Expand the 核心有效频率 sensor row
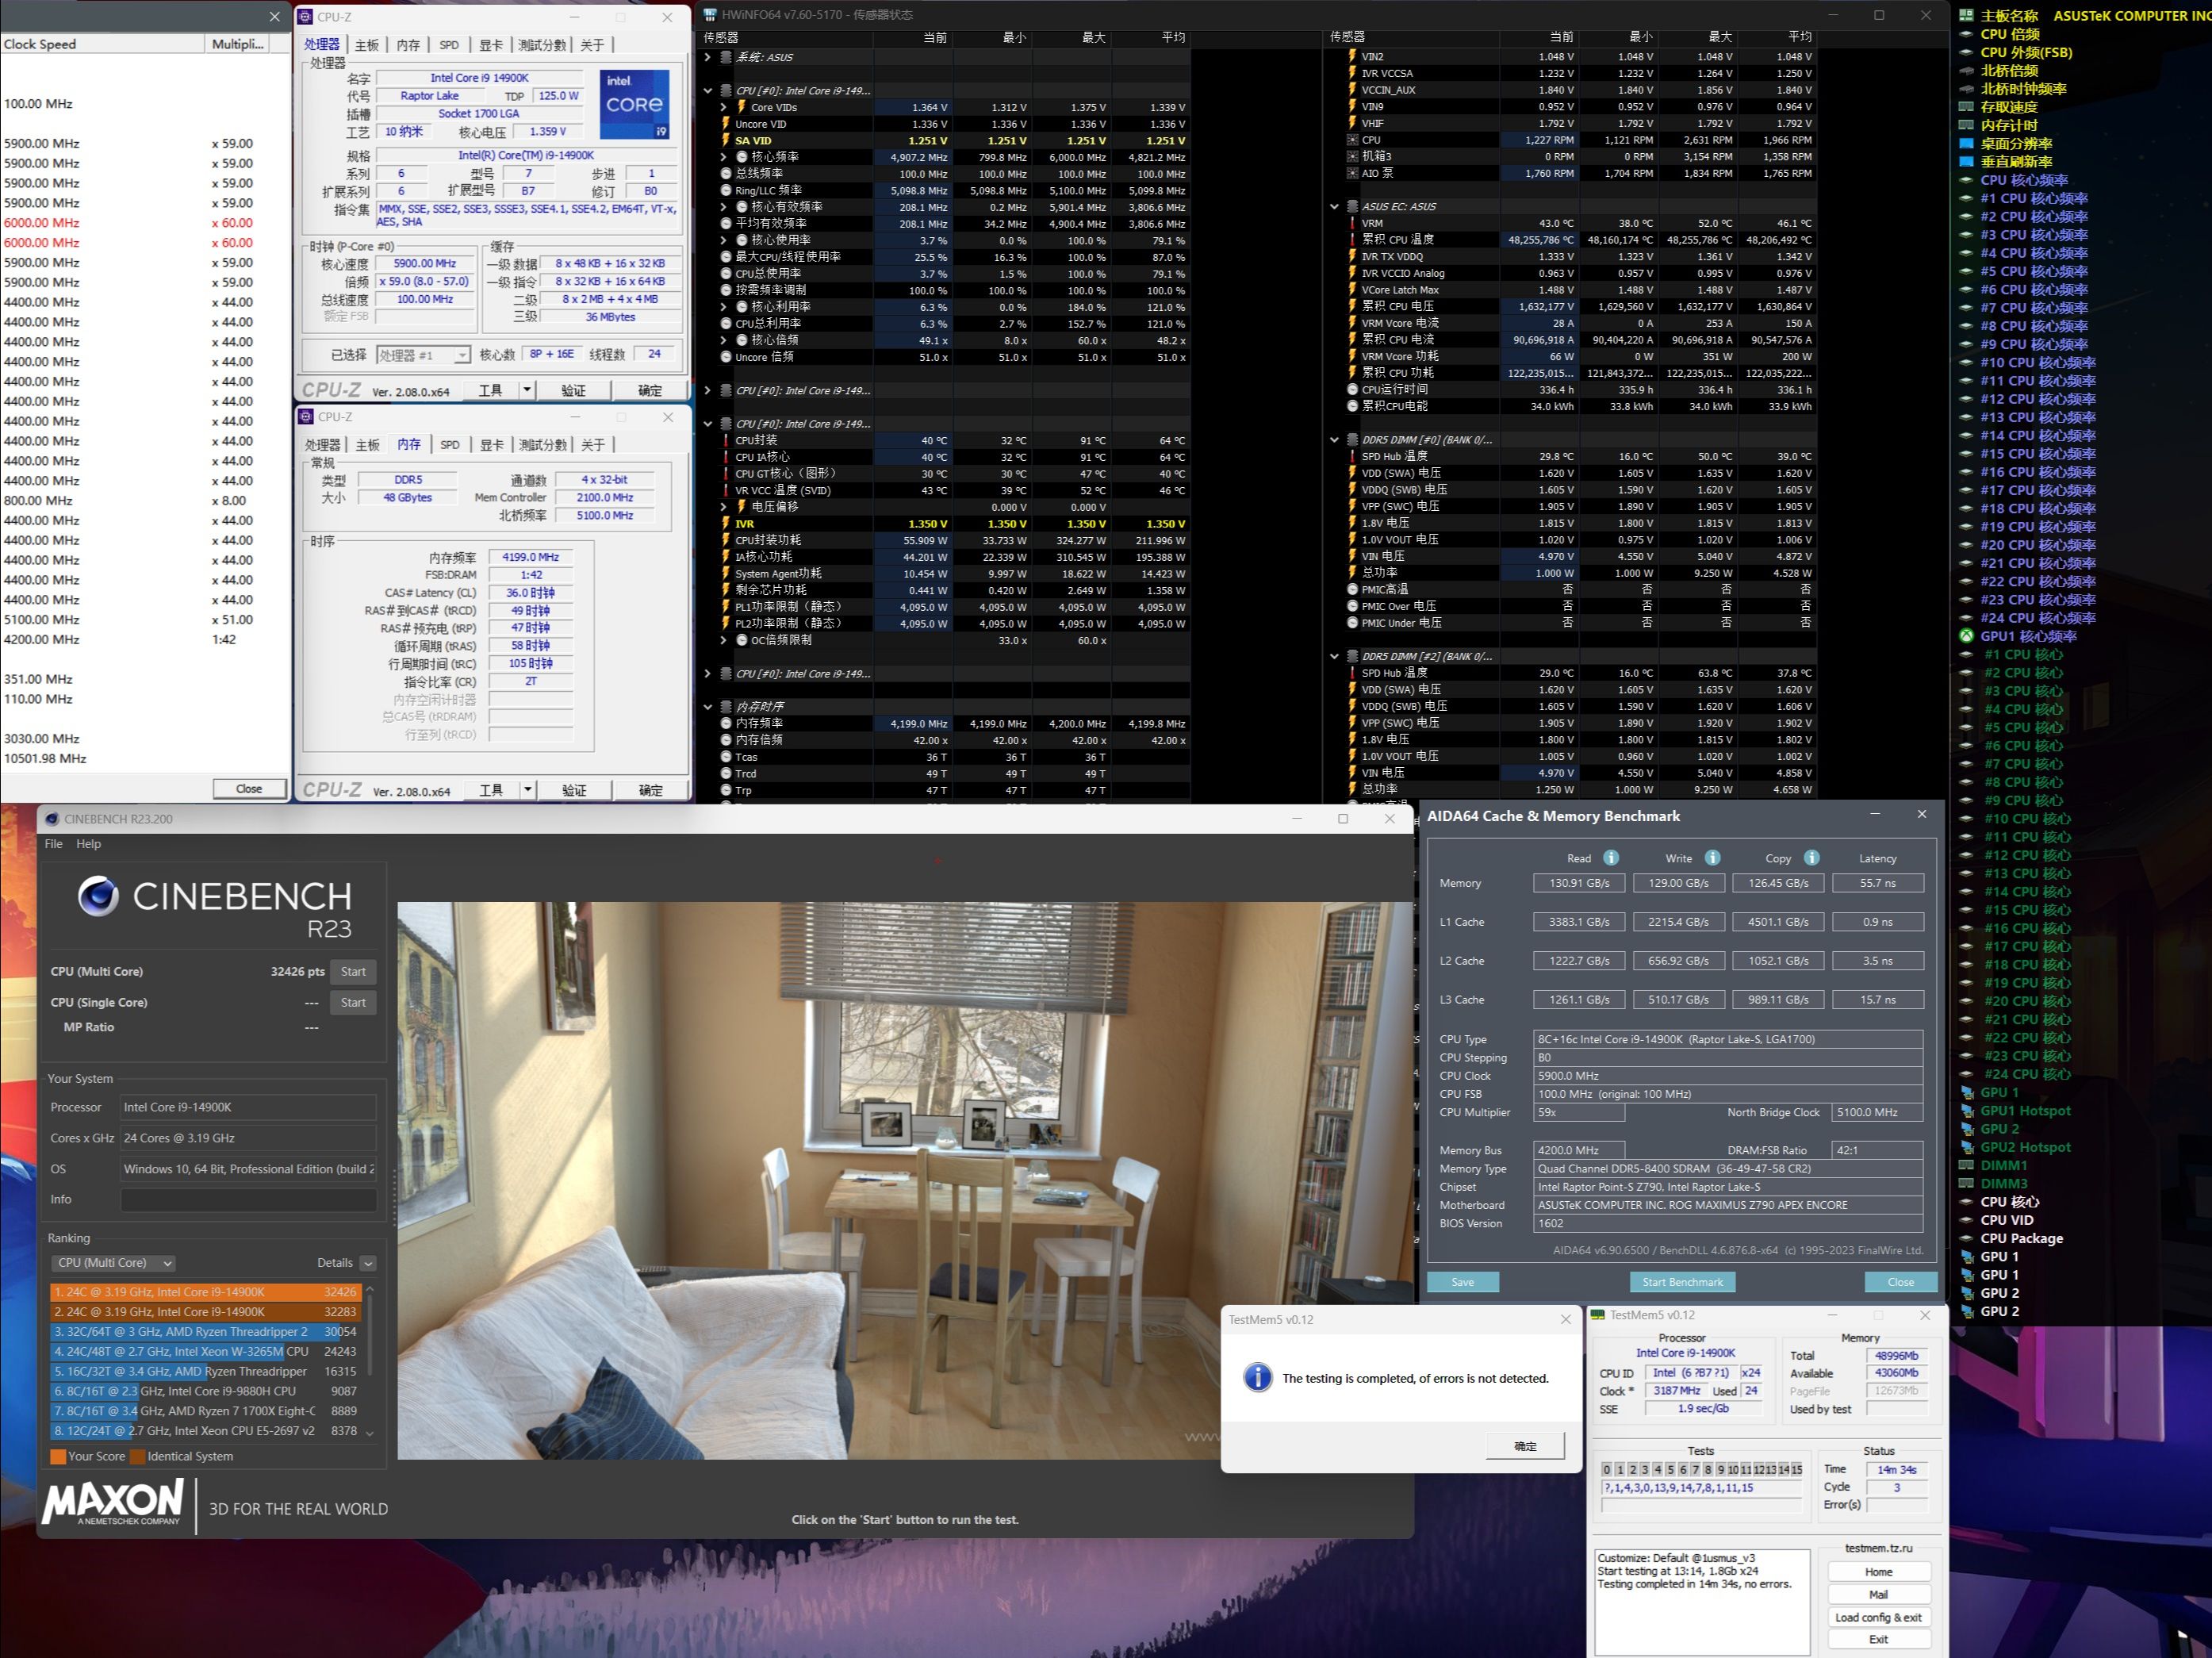Viewport: 2212px width, 1658px height. coord(724,207)
